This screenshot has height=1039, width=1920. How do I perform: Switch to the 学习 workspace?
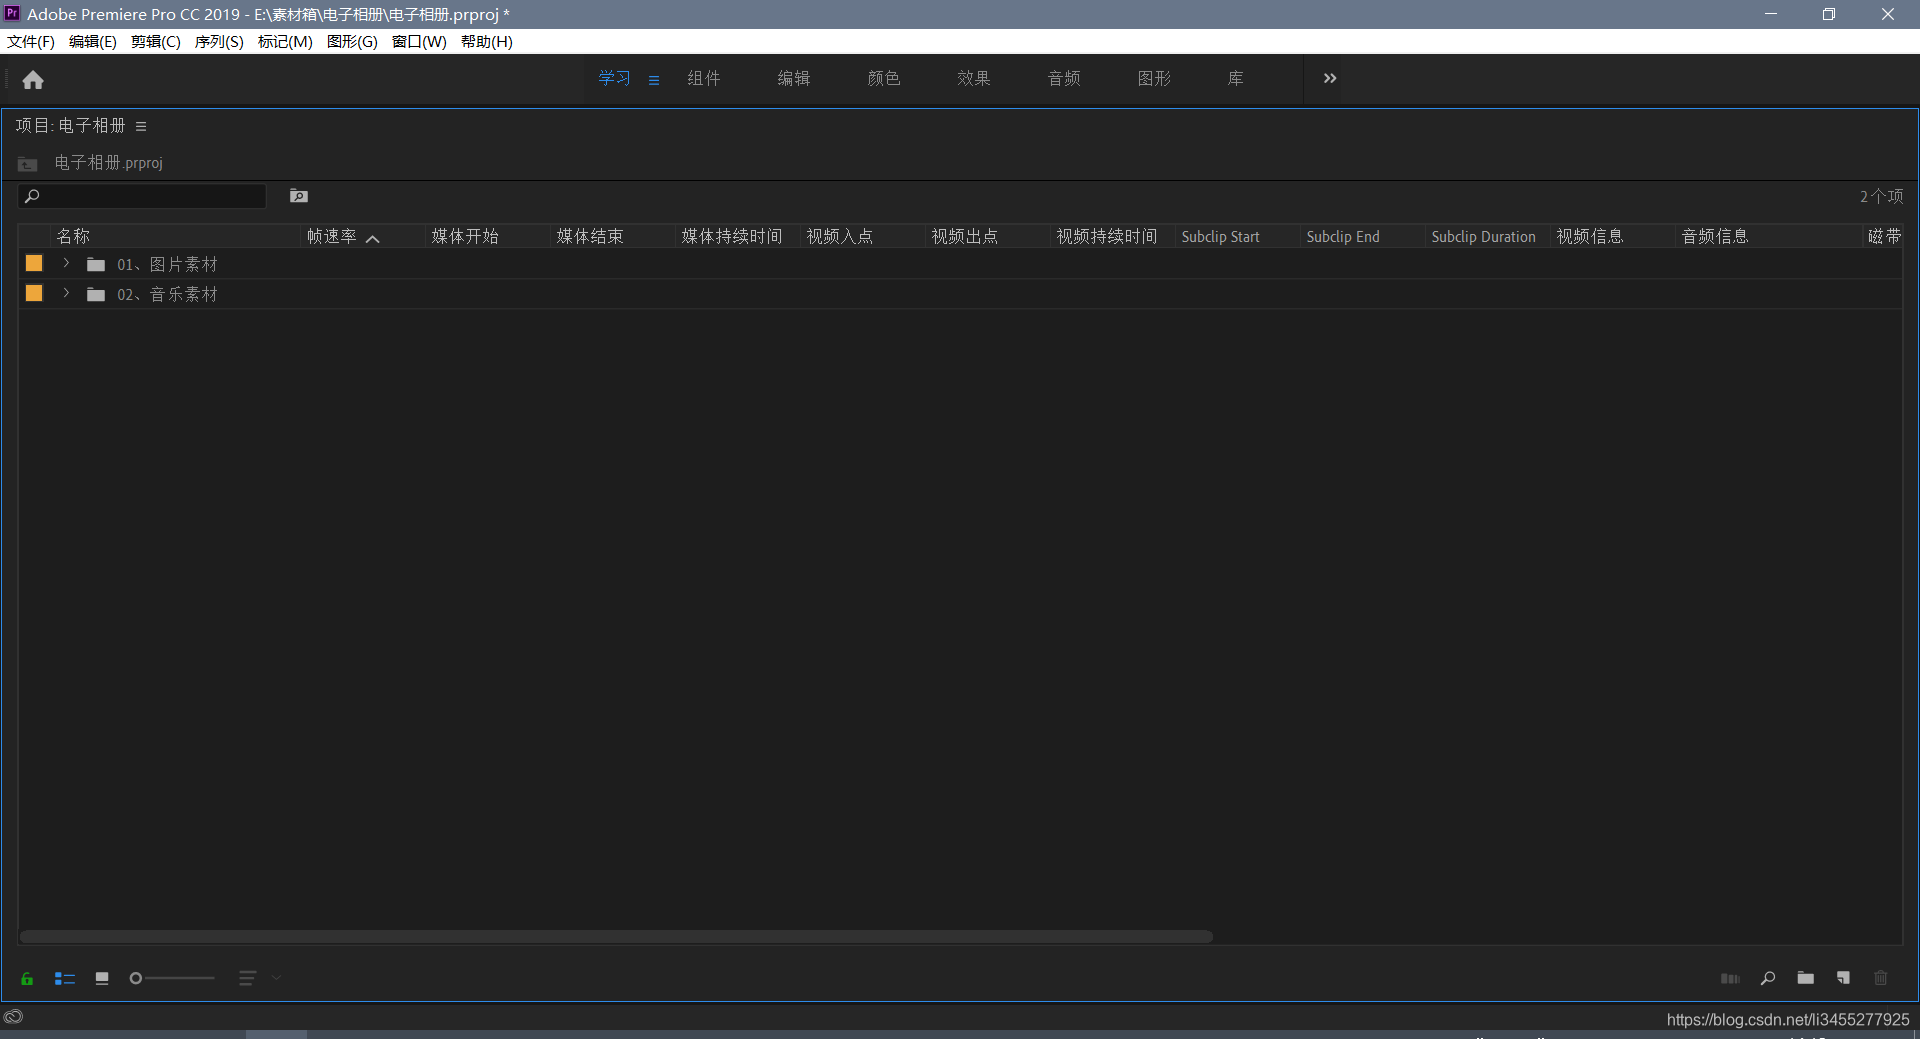pyautogui.click(x=614, y=78)
